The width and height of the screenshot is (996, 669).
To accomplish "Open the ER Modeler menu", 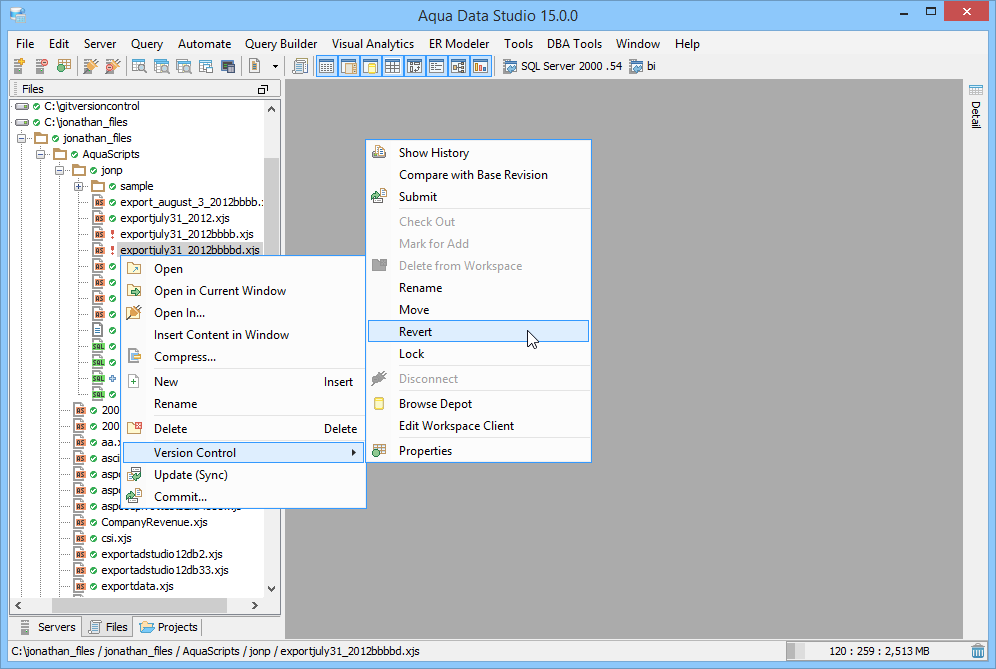I will pyautogui.click(x=459, y=44).
